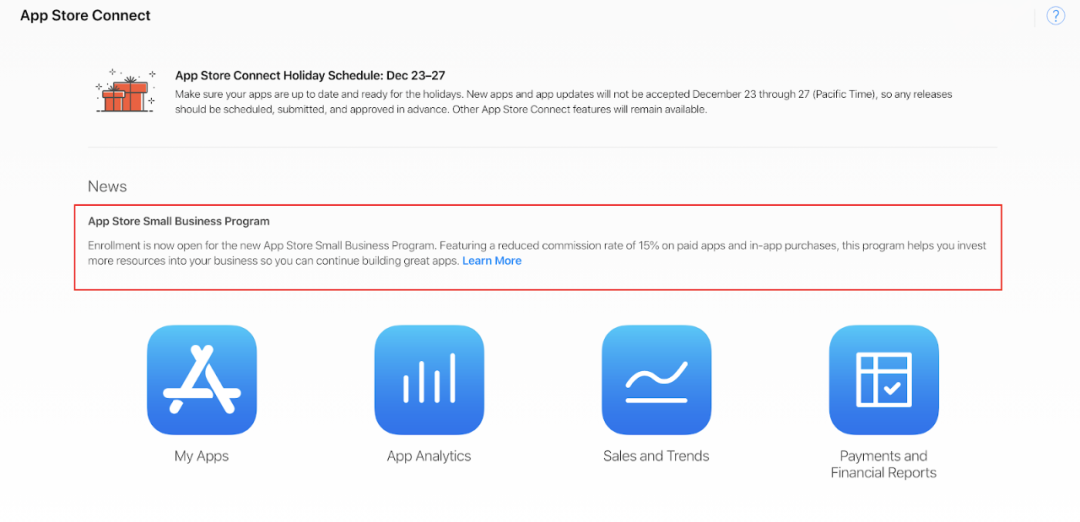Click the Holiday Schedule Dec 23–27 heading

(x=313, y=75)
